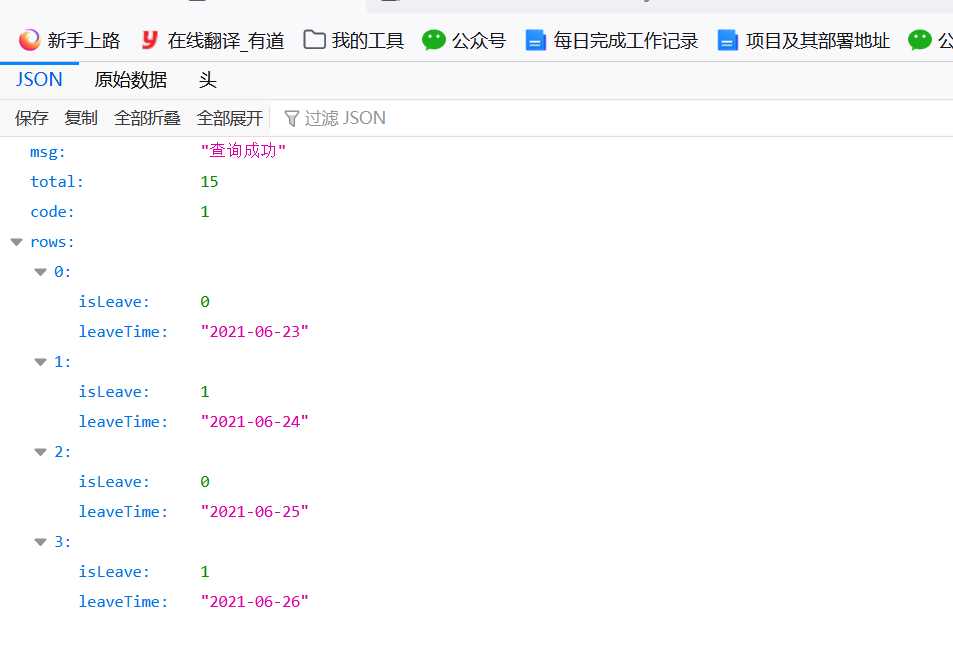Select the total value 15
Screen dimensions: 953x656
click(x=209, y=182)
